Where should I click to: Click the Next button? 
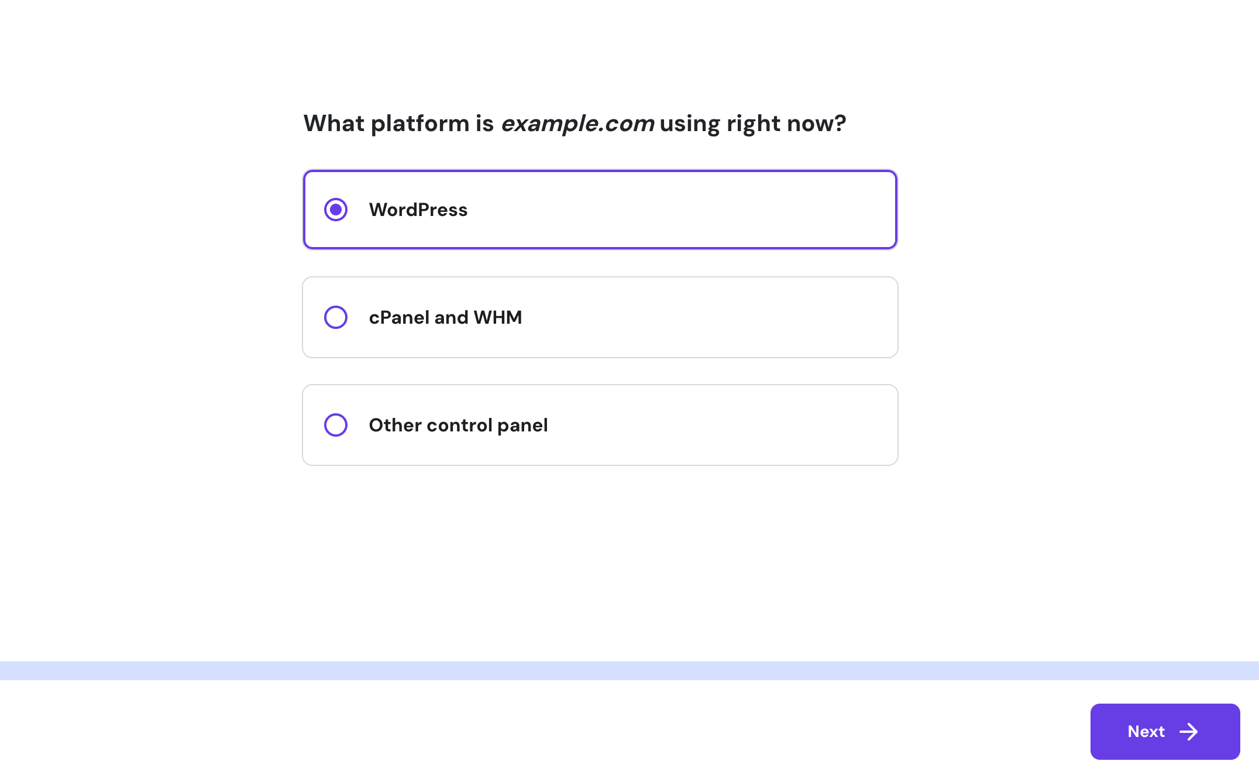pyautogui.click(x=1164, y=731)
